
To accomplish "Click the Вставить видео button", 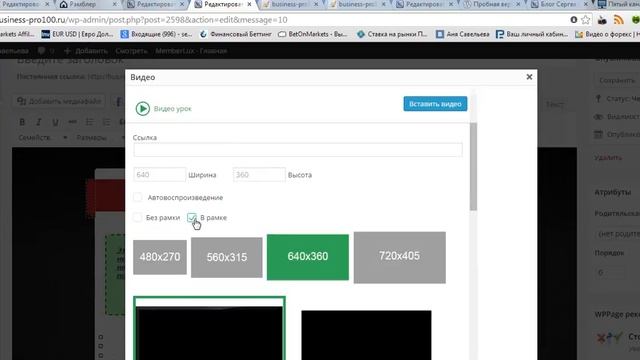I will pos(435,104).
